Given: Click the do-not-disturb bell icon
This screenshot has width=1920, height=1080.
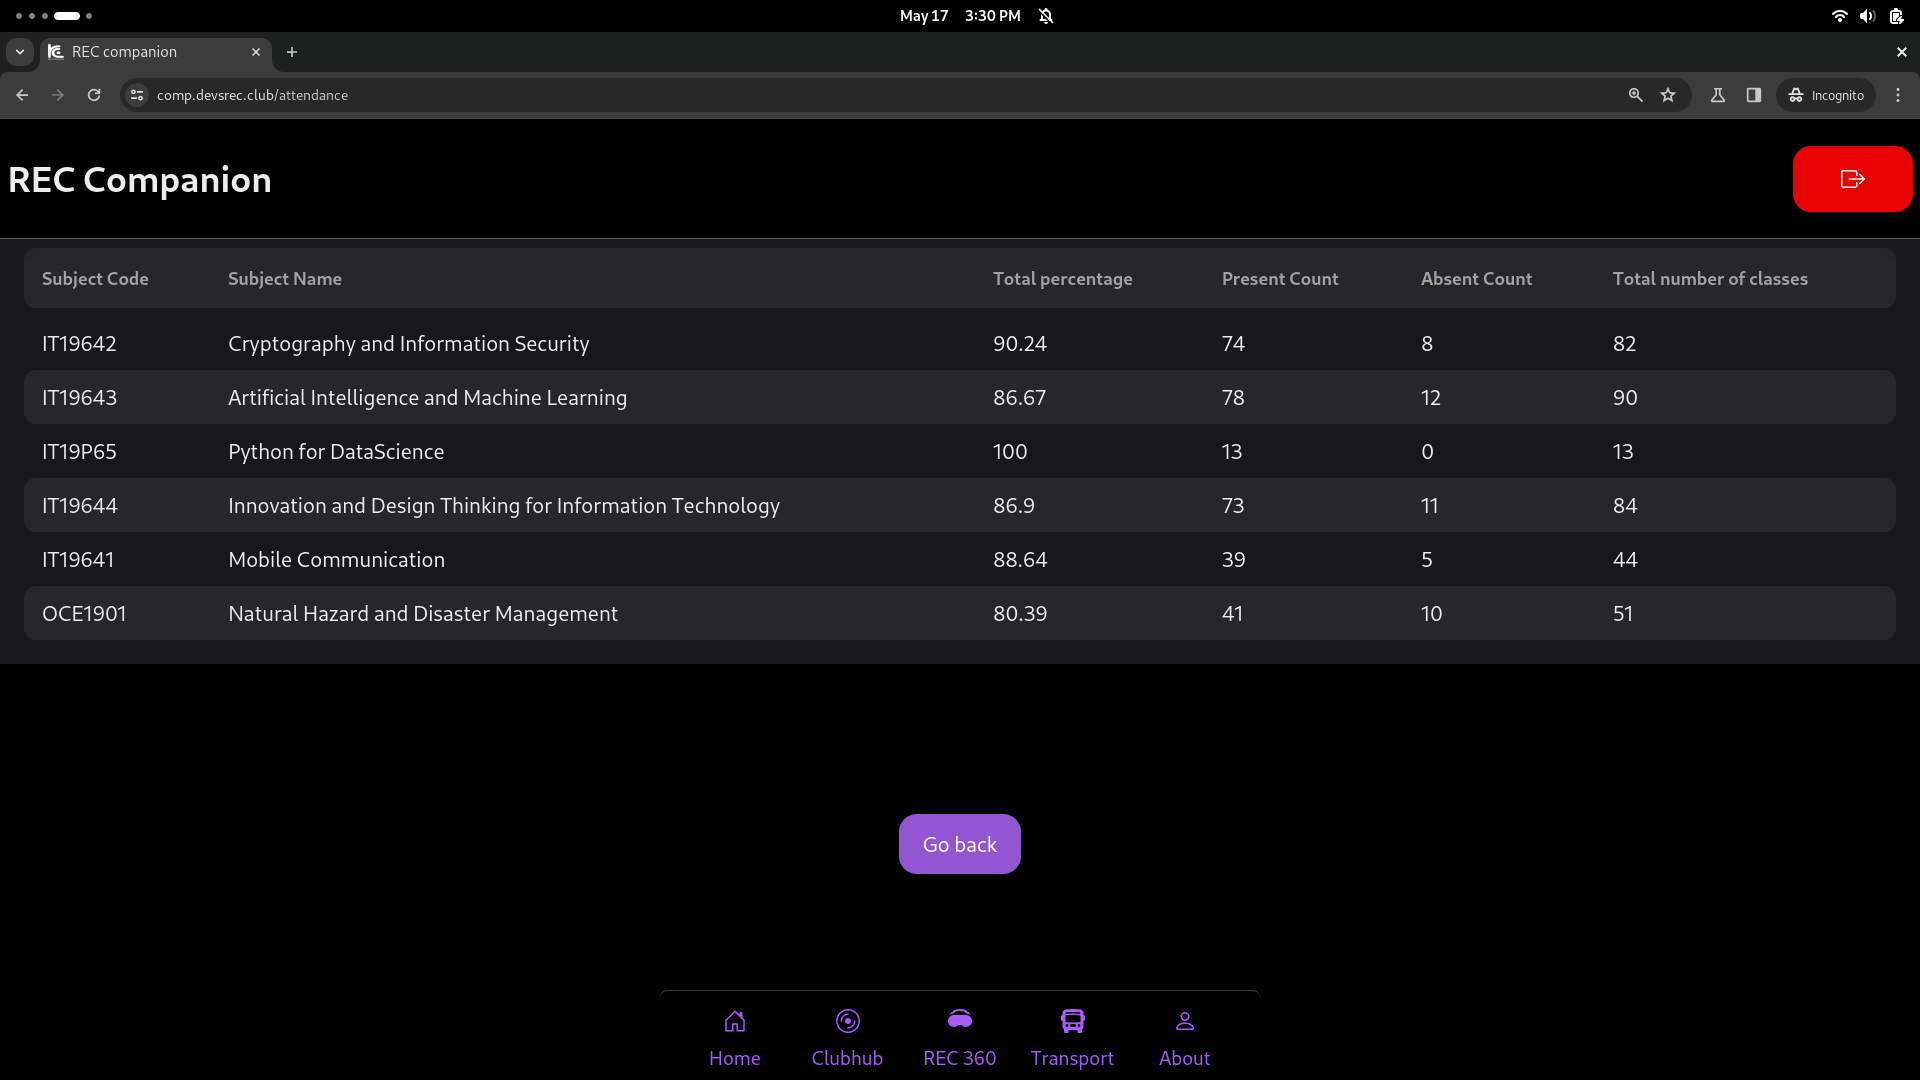Looking at the screenshot, I should pyautogui.click(x=1046, y=16).
